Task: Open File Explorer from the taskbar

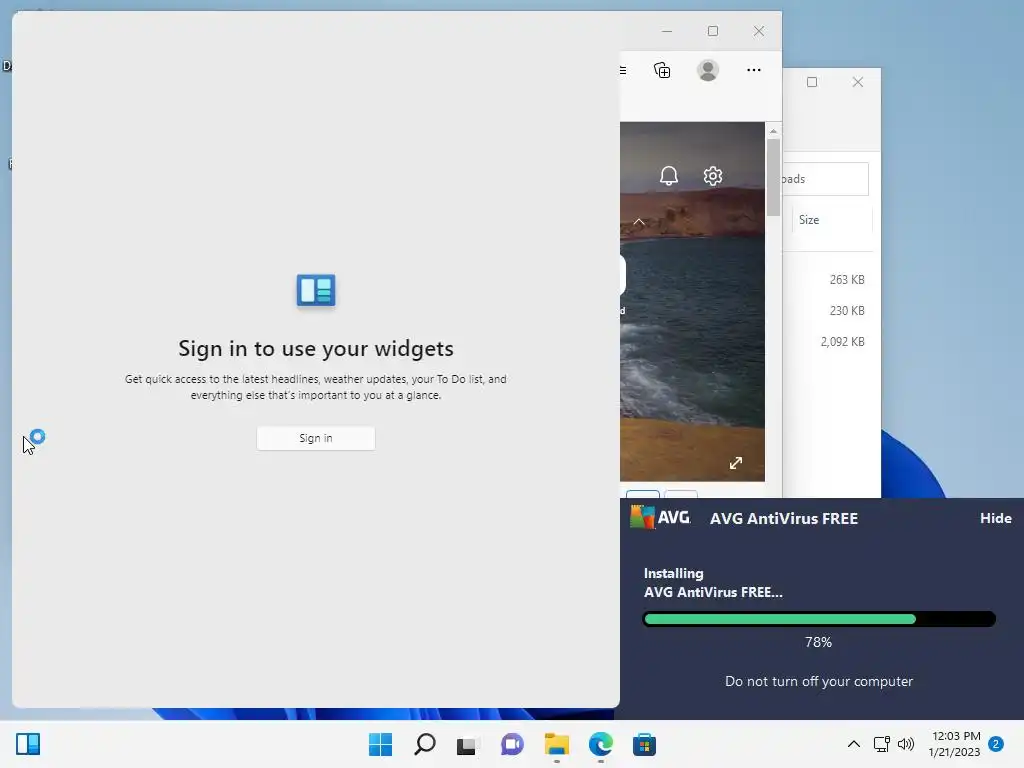Action: pos(556,744)
